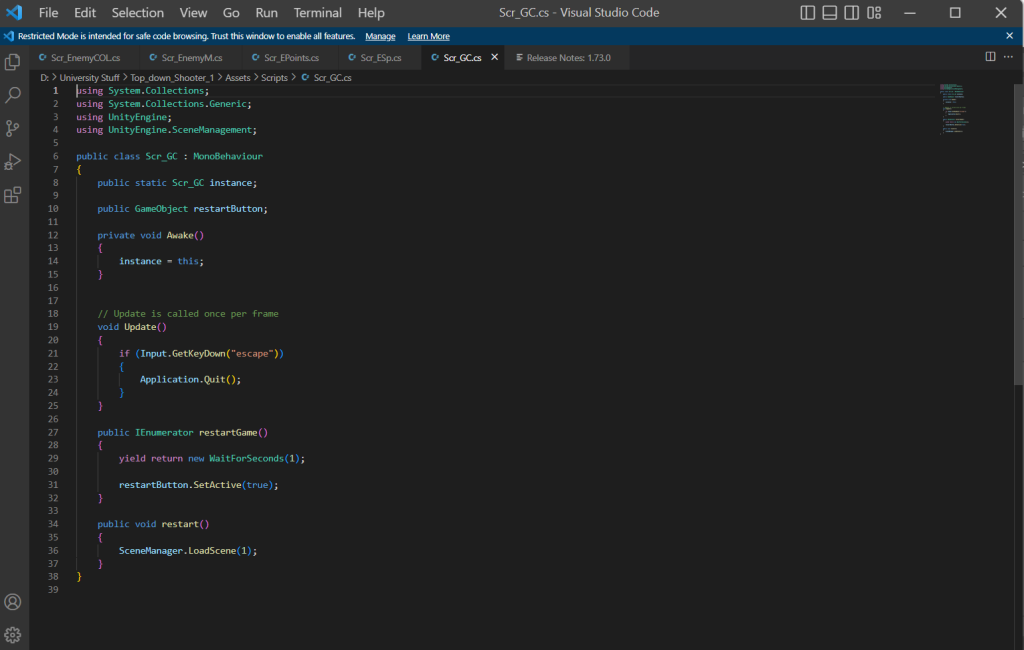Switch to the Scr_EnemyM.cs tab
This screenshot has height=650, width=1024.
click(x=191, y=58)
